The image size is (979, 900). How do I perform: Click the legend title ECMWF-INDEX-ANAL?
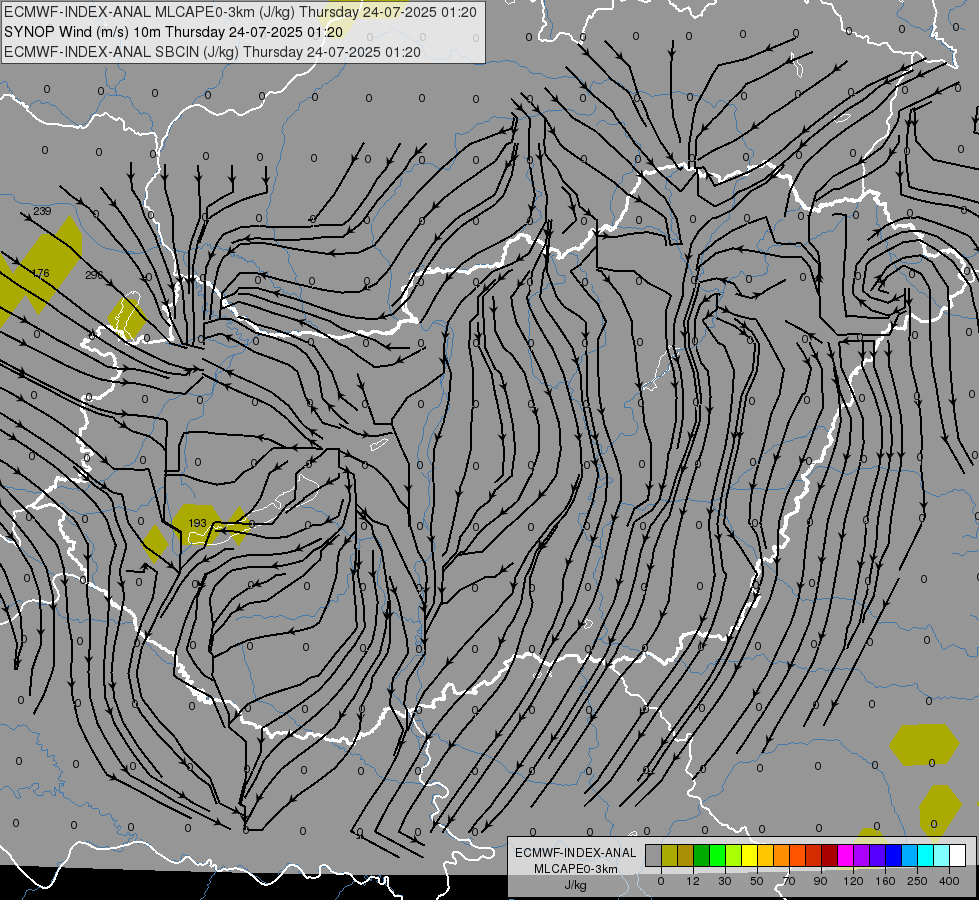[576, 853]
